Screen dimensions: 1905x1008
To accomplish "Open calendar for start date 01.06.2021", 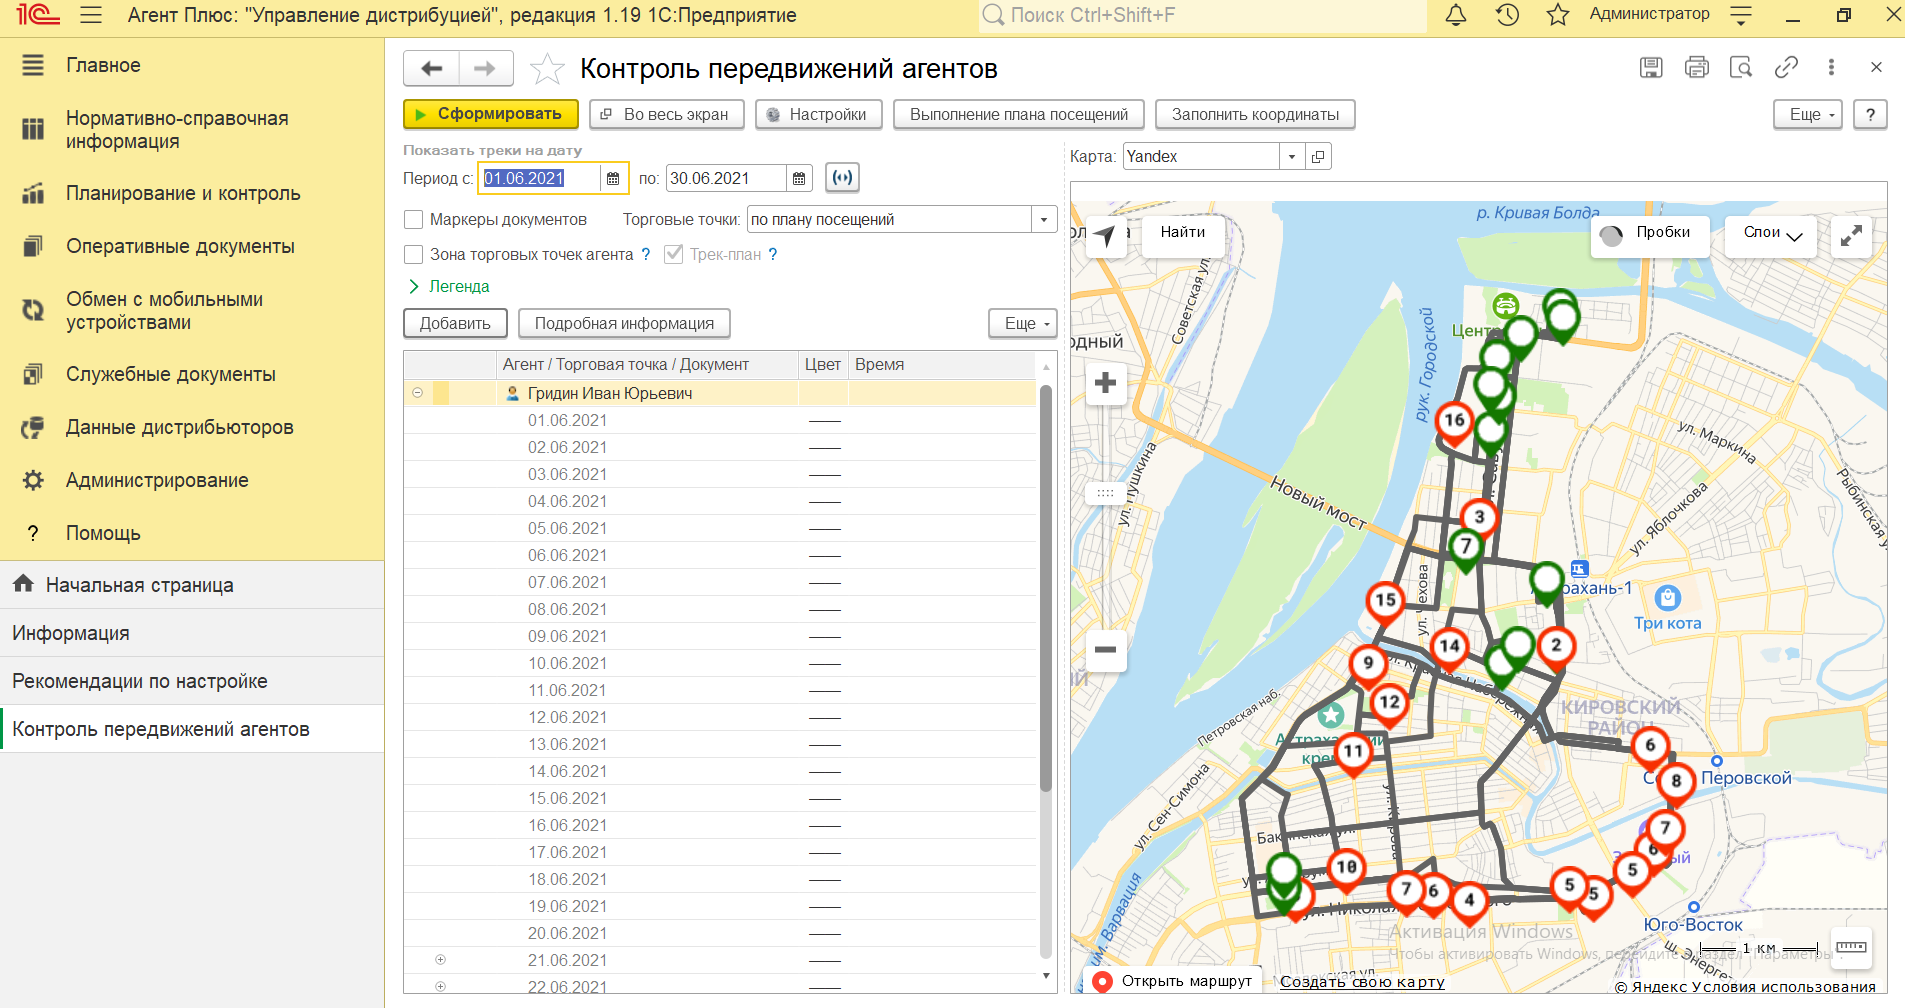I will coord(613,179).
